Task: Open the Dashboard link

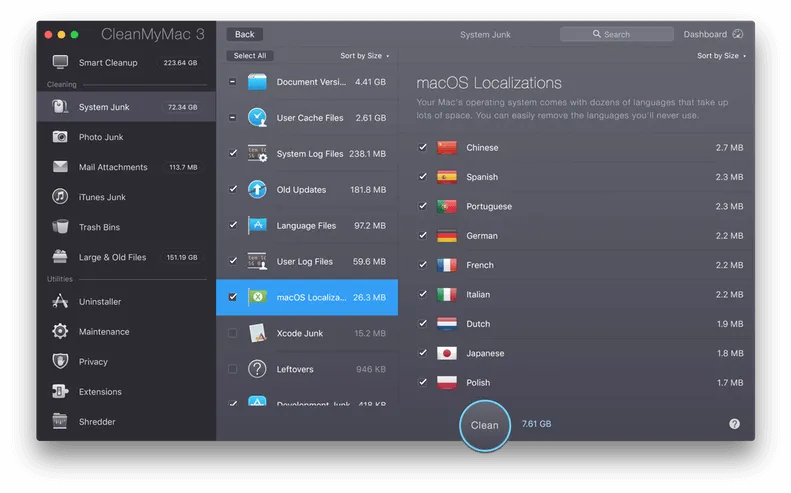Action: (713, 34)
